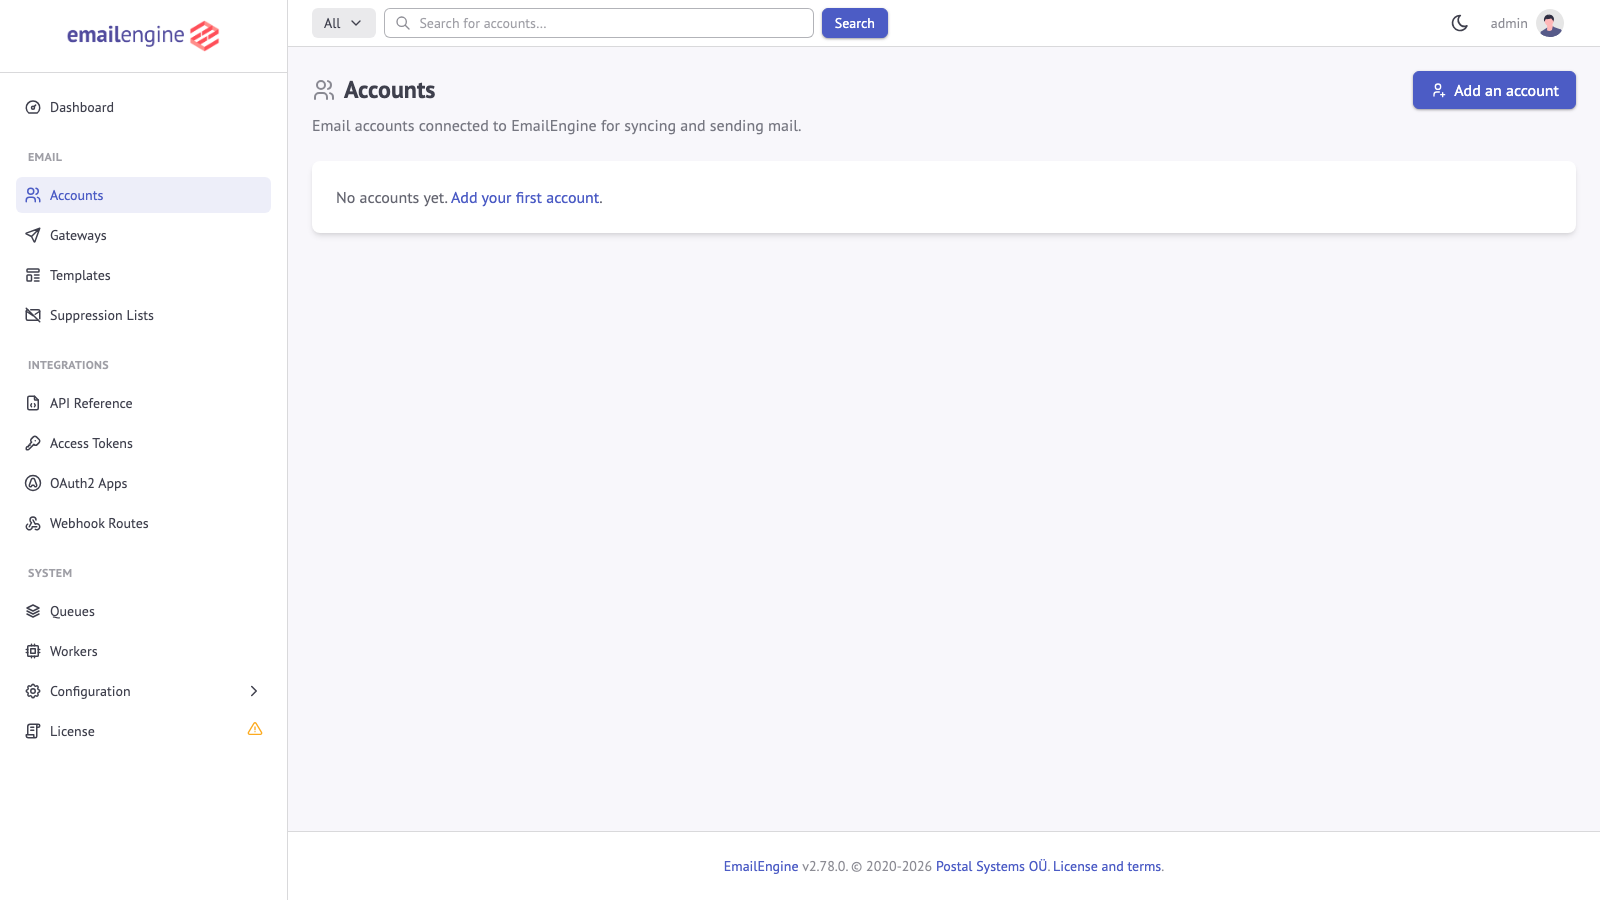The height and width of the screenshot is (900, 1600).
Task: Click the Accounts people icon in sidebar
Action: click(x=33, y=195)
